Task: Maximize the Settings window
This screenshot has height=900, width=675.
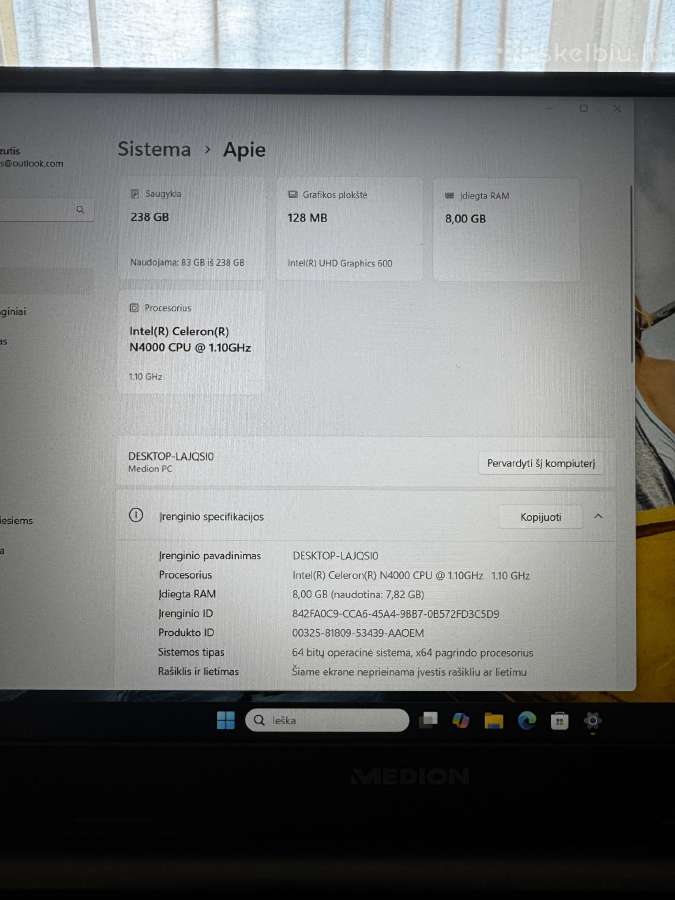Action: tap(584, 108)
